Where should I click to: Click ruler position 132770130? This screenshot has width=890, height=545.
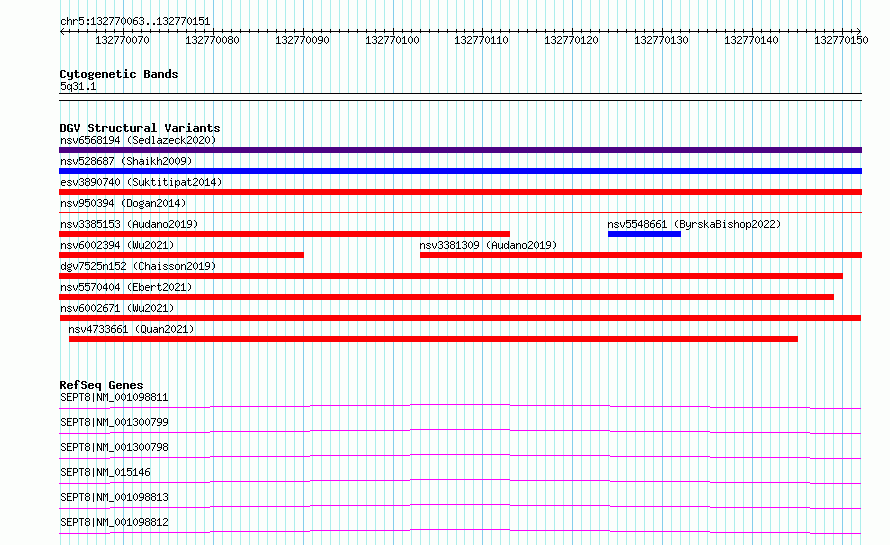661,40
